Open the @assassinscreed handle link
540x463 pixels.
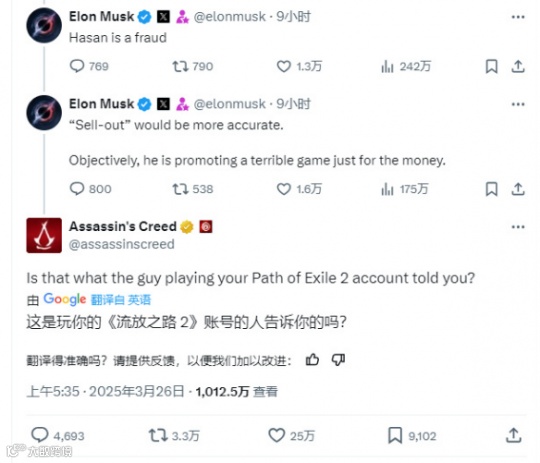pos(122,244)
